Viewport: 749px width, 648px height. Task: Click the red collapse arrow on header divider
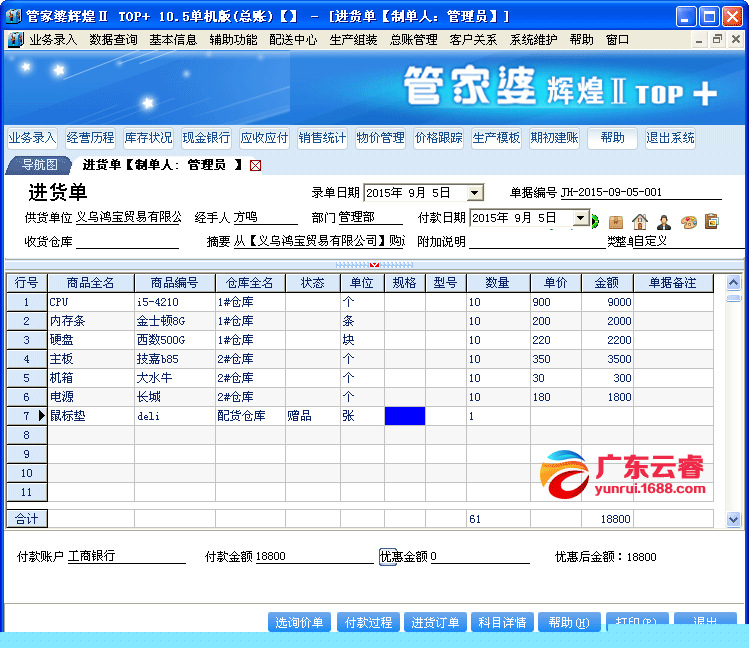[x=374, y=265]
